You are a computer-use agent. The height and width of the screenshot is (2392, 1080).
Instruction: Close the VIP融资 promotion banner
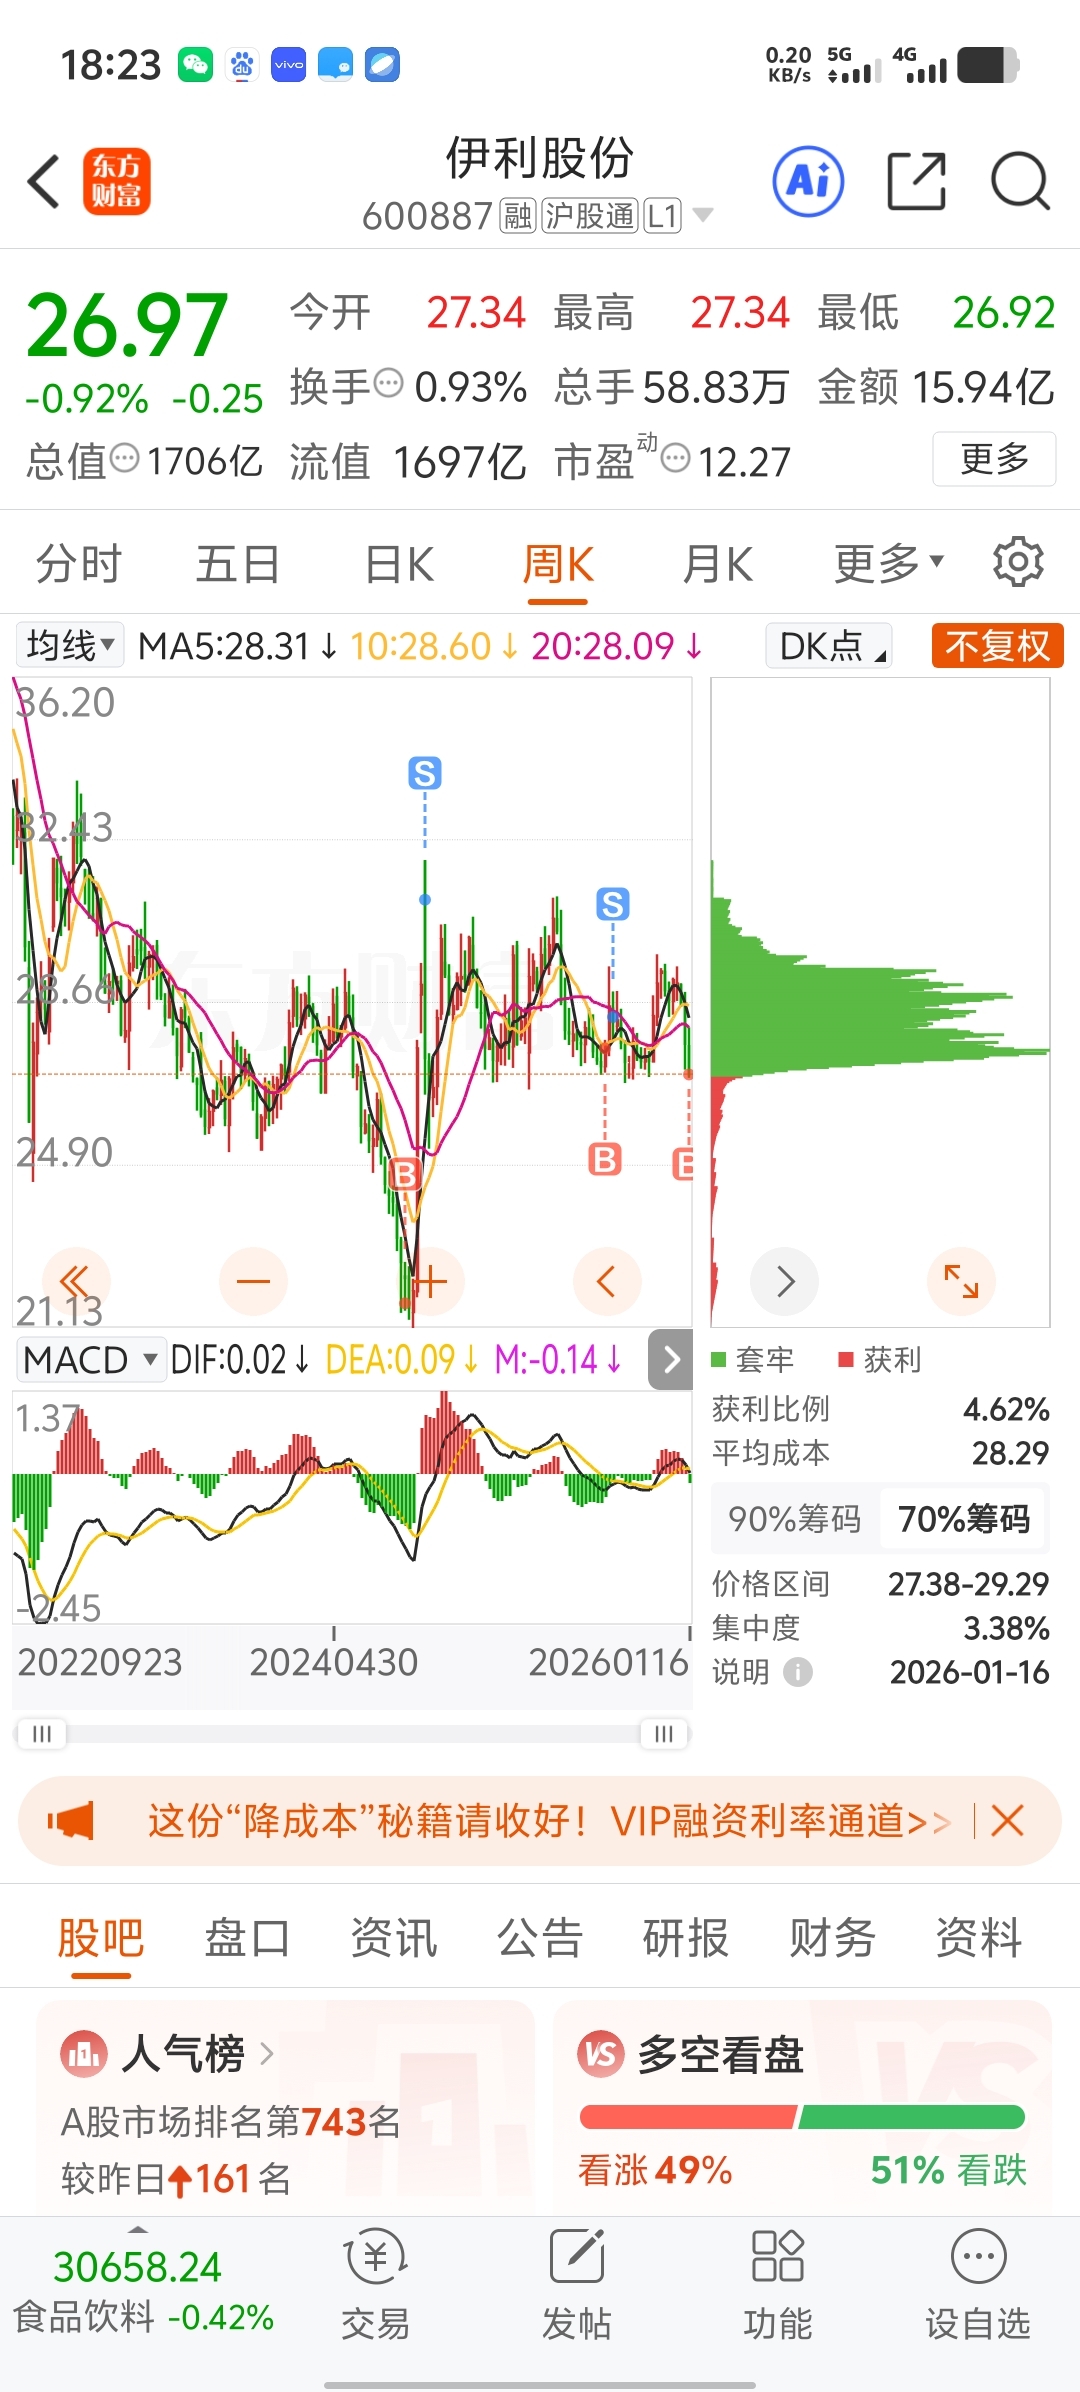1007,1821
